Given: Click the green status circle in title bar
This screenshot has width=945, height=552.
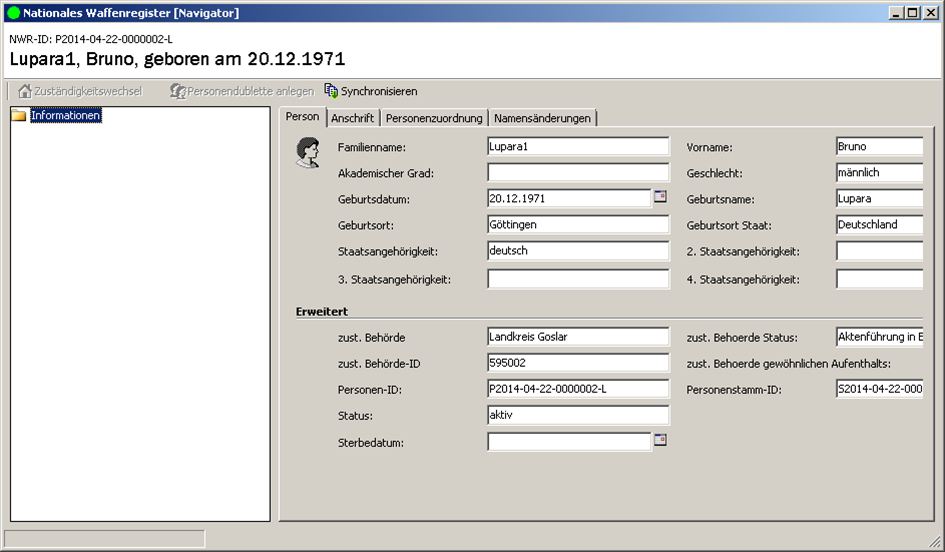Looking at the screenshot, I should tap(13, 13).
